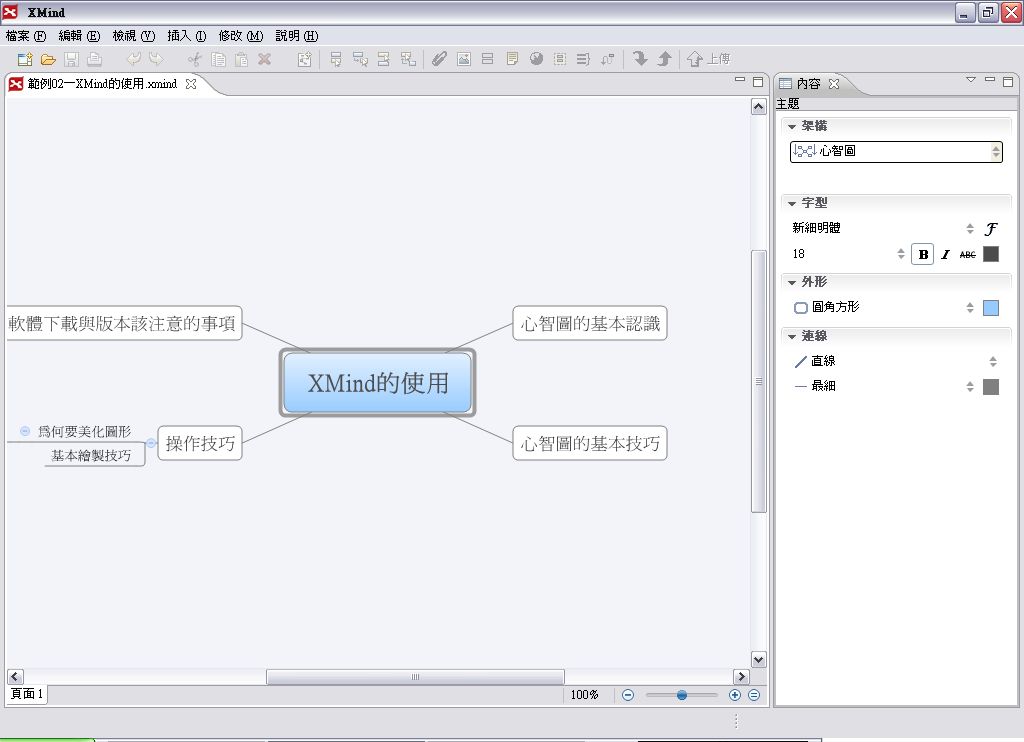Click the New workbook icon
Screen dimensions: 1024x742
tap(25, 59)
